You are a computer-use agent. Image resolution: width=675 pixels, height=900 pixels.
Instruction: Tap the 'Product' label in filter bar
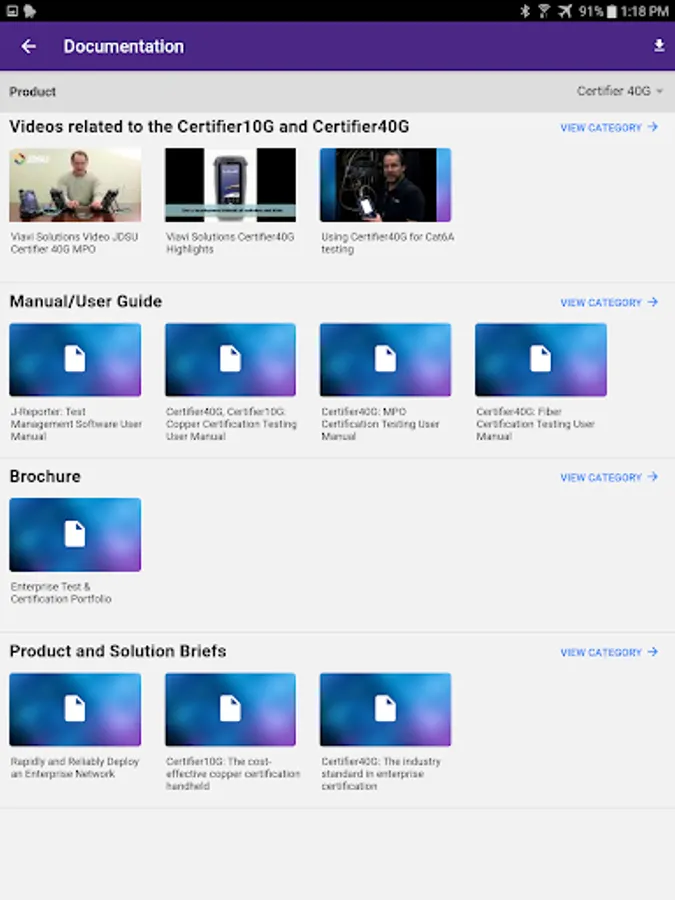pyautogui.click(x=33, y=92)
